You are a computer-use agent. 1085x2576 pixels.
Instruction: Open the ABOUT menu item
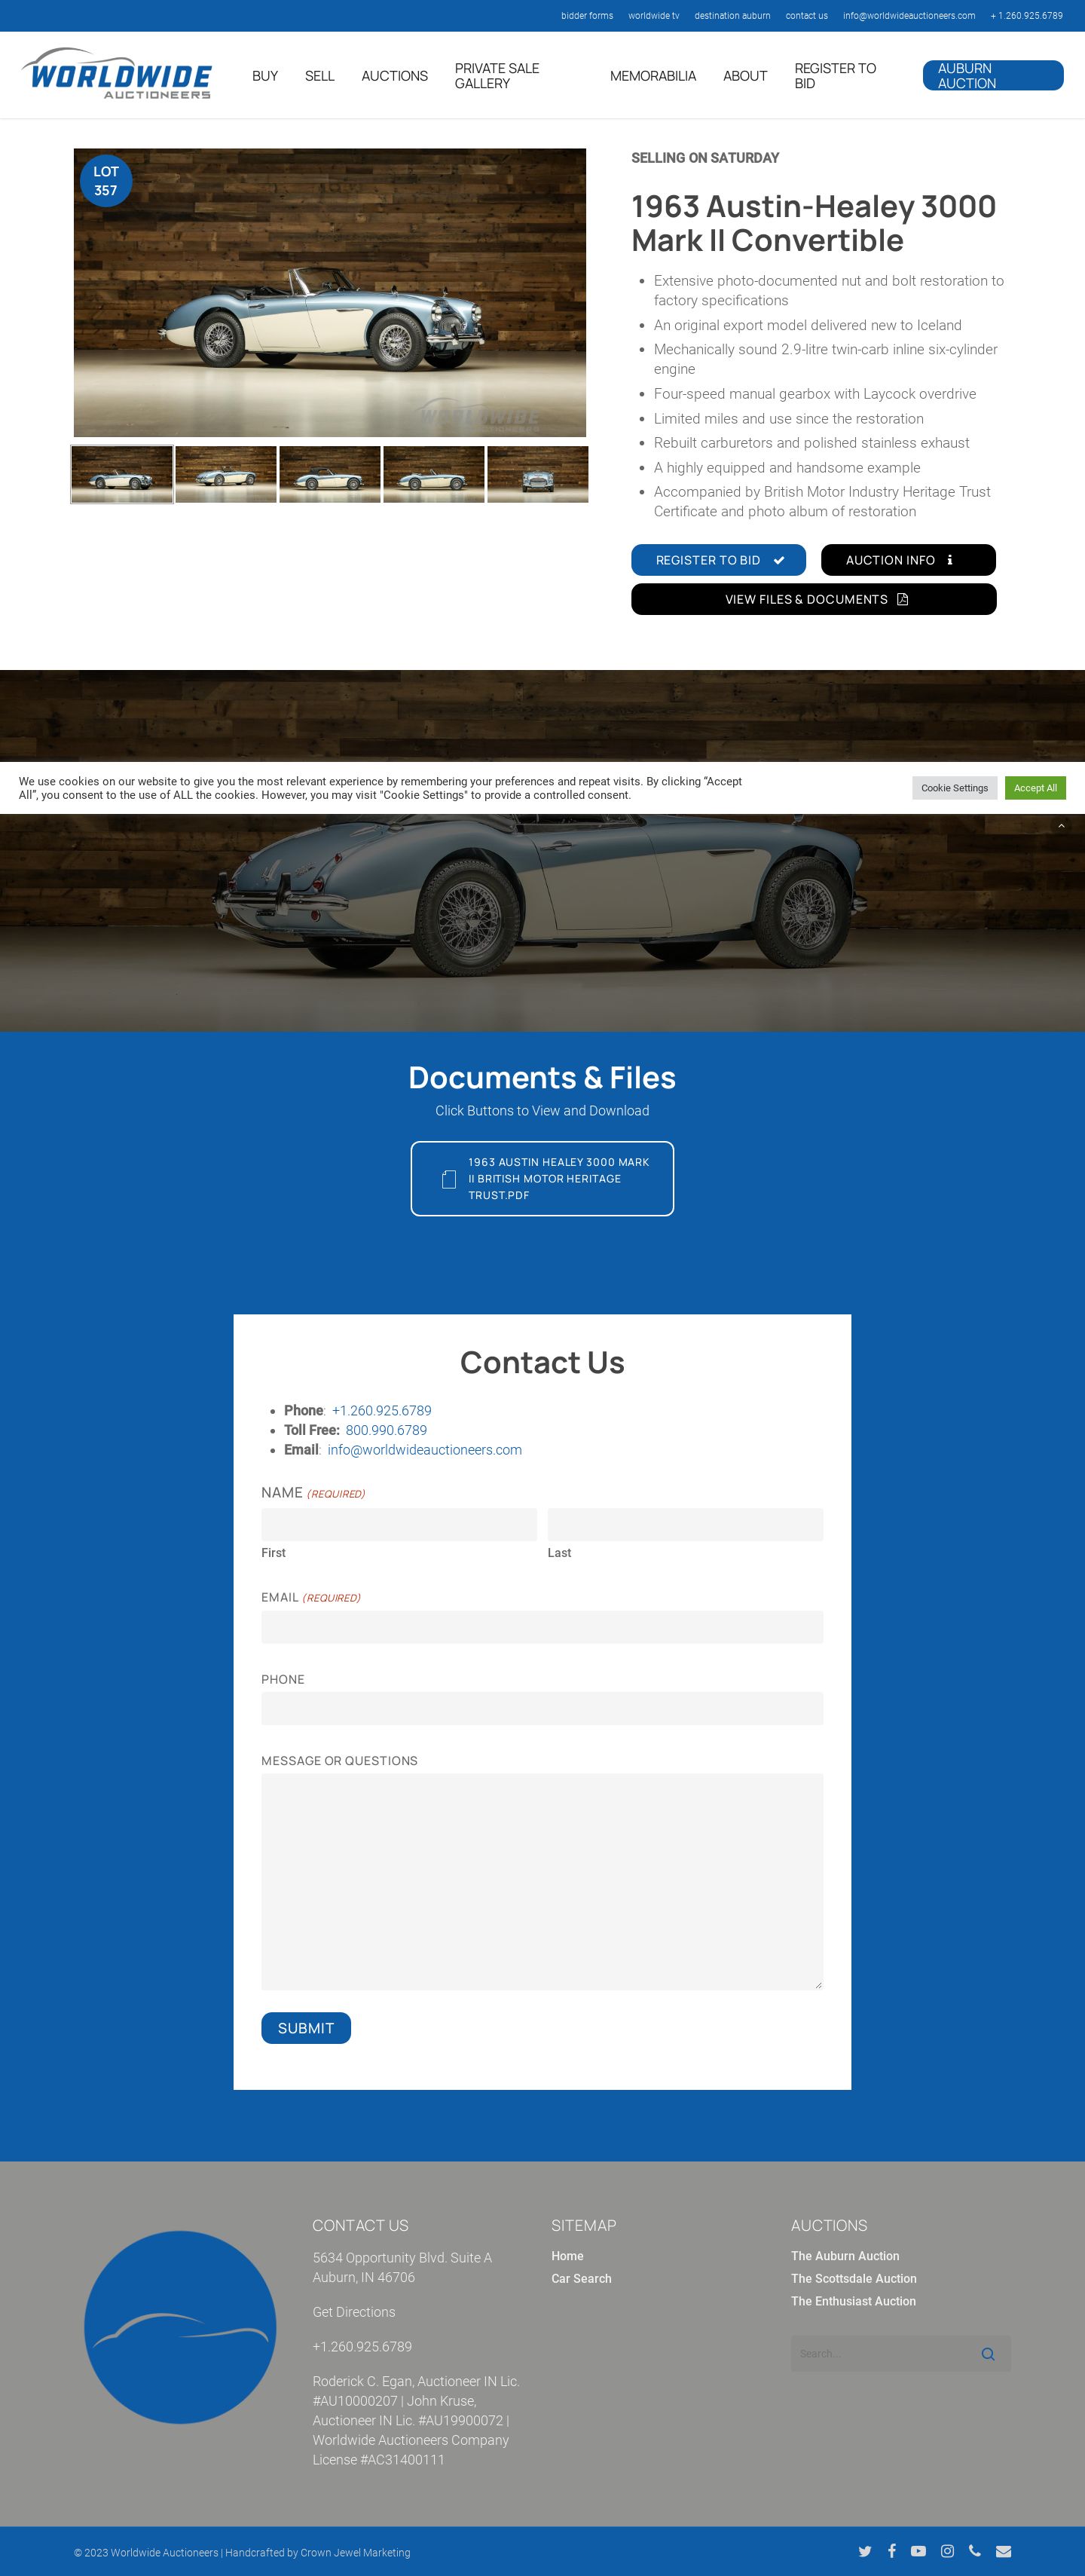[x=745, y=76]
